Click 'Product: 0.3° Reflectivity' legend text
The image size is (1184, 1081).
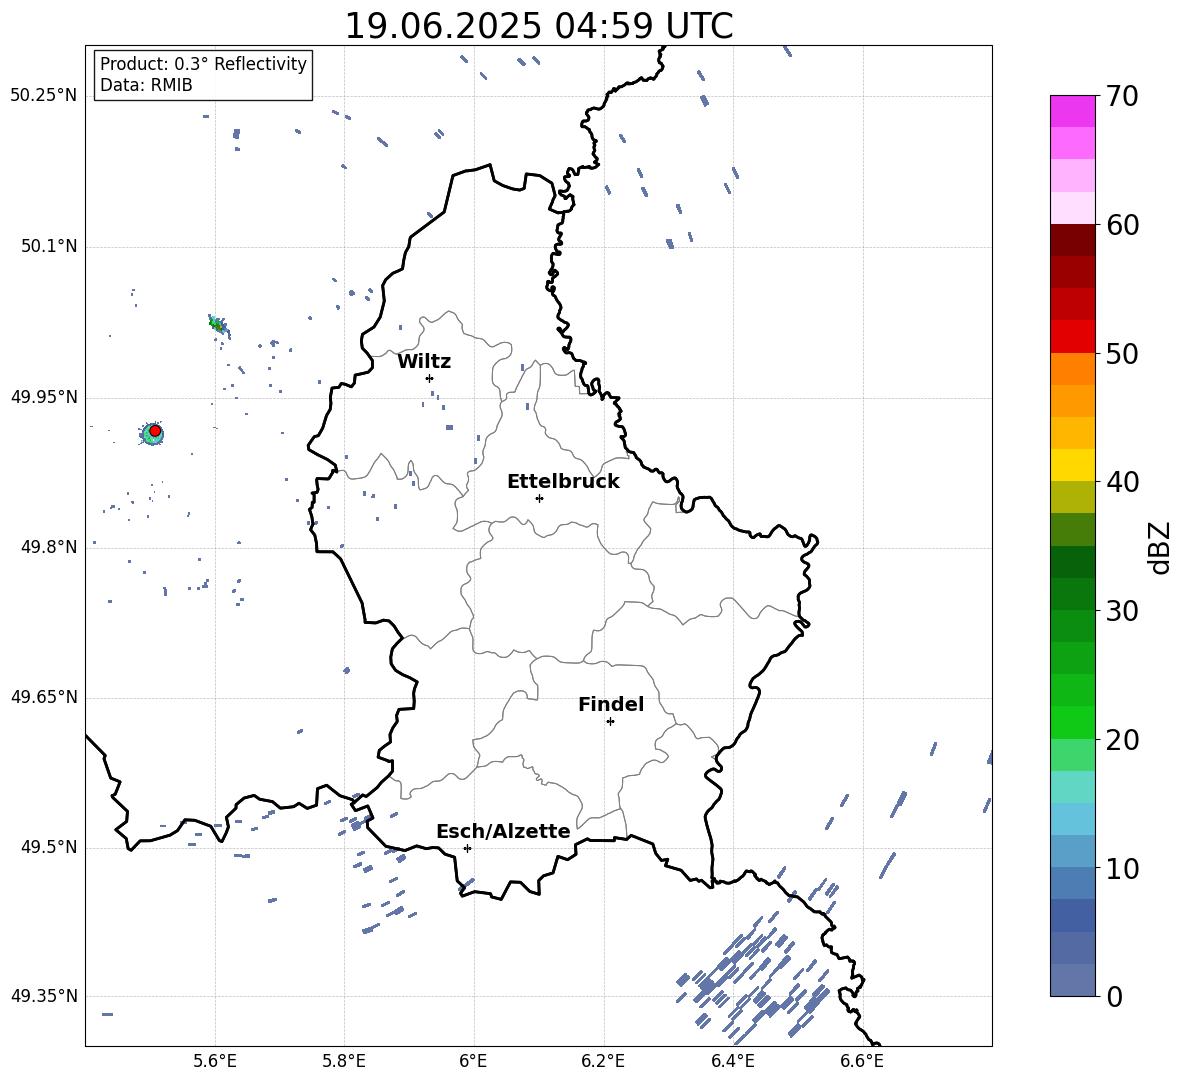(203, 64)
